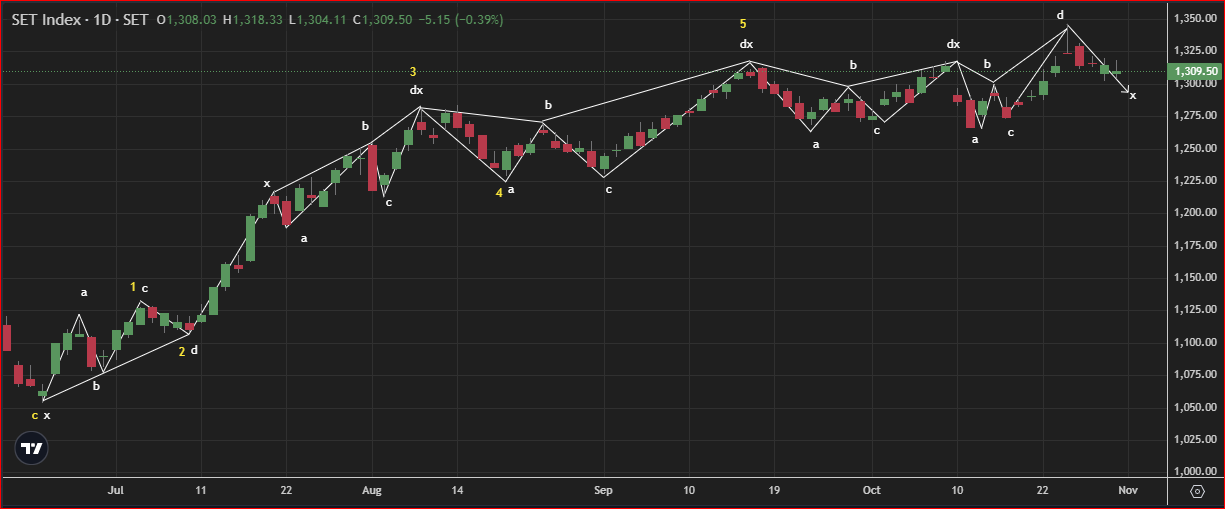Click the 19 date label on time axis
This screenshot has height=509, width=1225.
click(773, 491)
